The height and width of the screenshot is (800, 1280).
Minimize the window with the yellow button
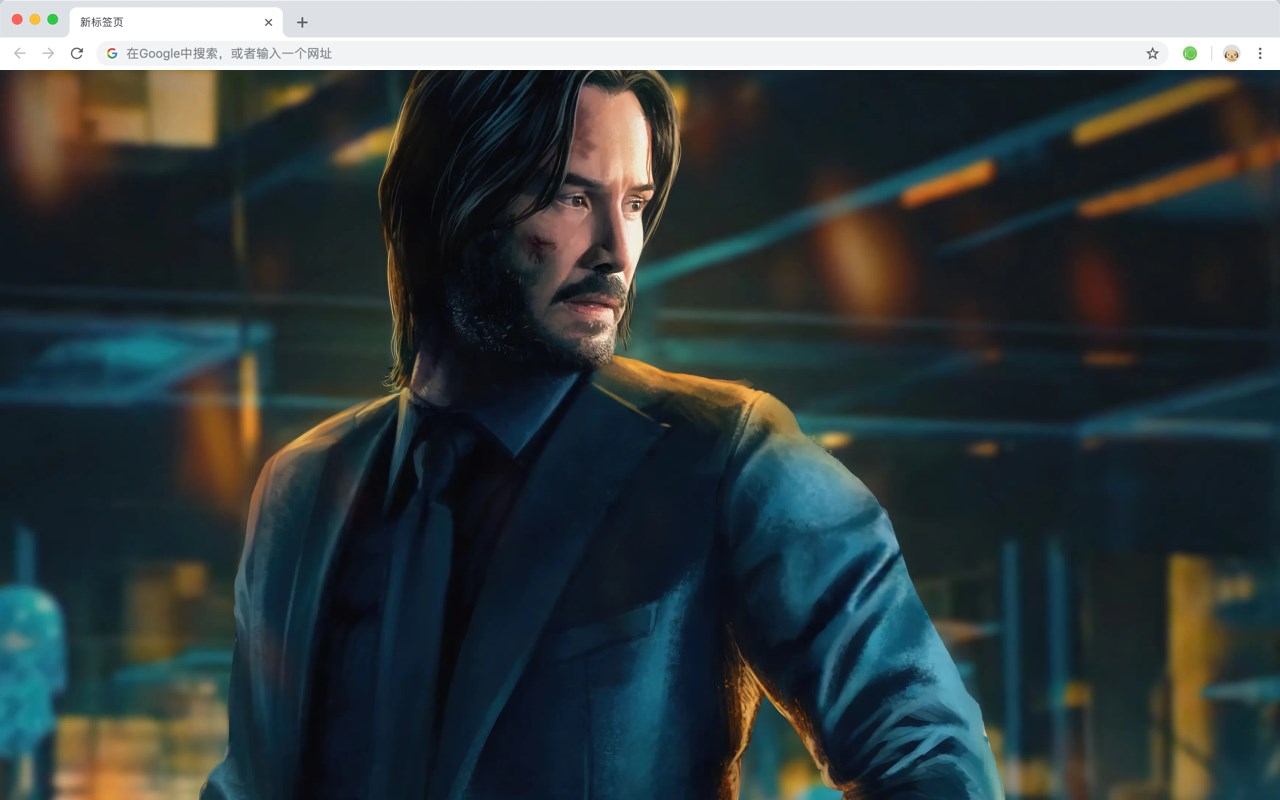(x=35, y=19)
